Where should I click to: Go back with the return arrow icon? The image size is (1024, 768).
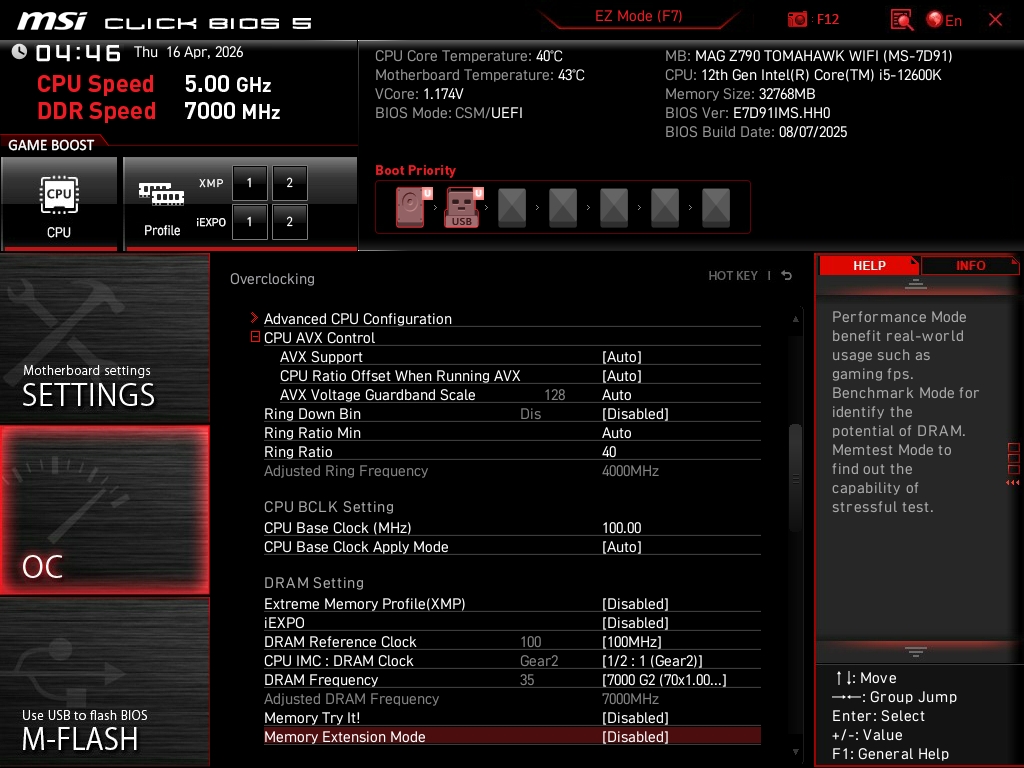(787, 276)
